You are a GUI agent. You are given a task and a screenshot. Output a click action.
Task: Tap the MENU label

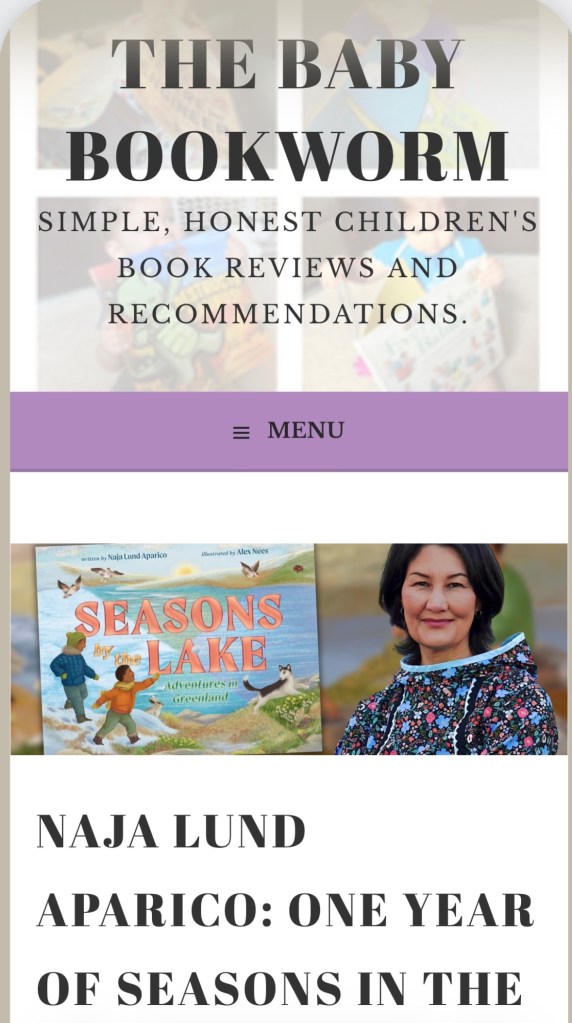point(305,431)
